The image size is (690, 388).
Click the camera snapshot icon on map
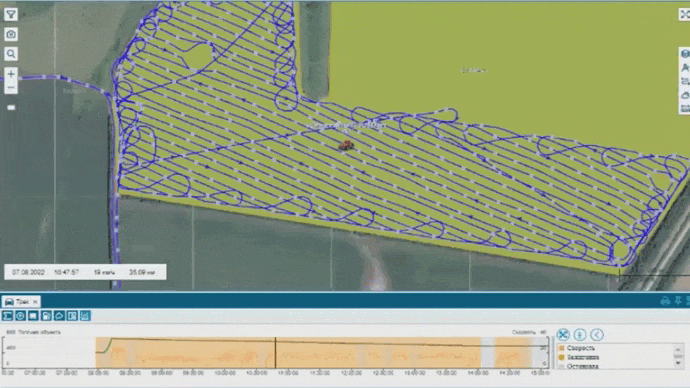(x=11, y=34)
